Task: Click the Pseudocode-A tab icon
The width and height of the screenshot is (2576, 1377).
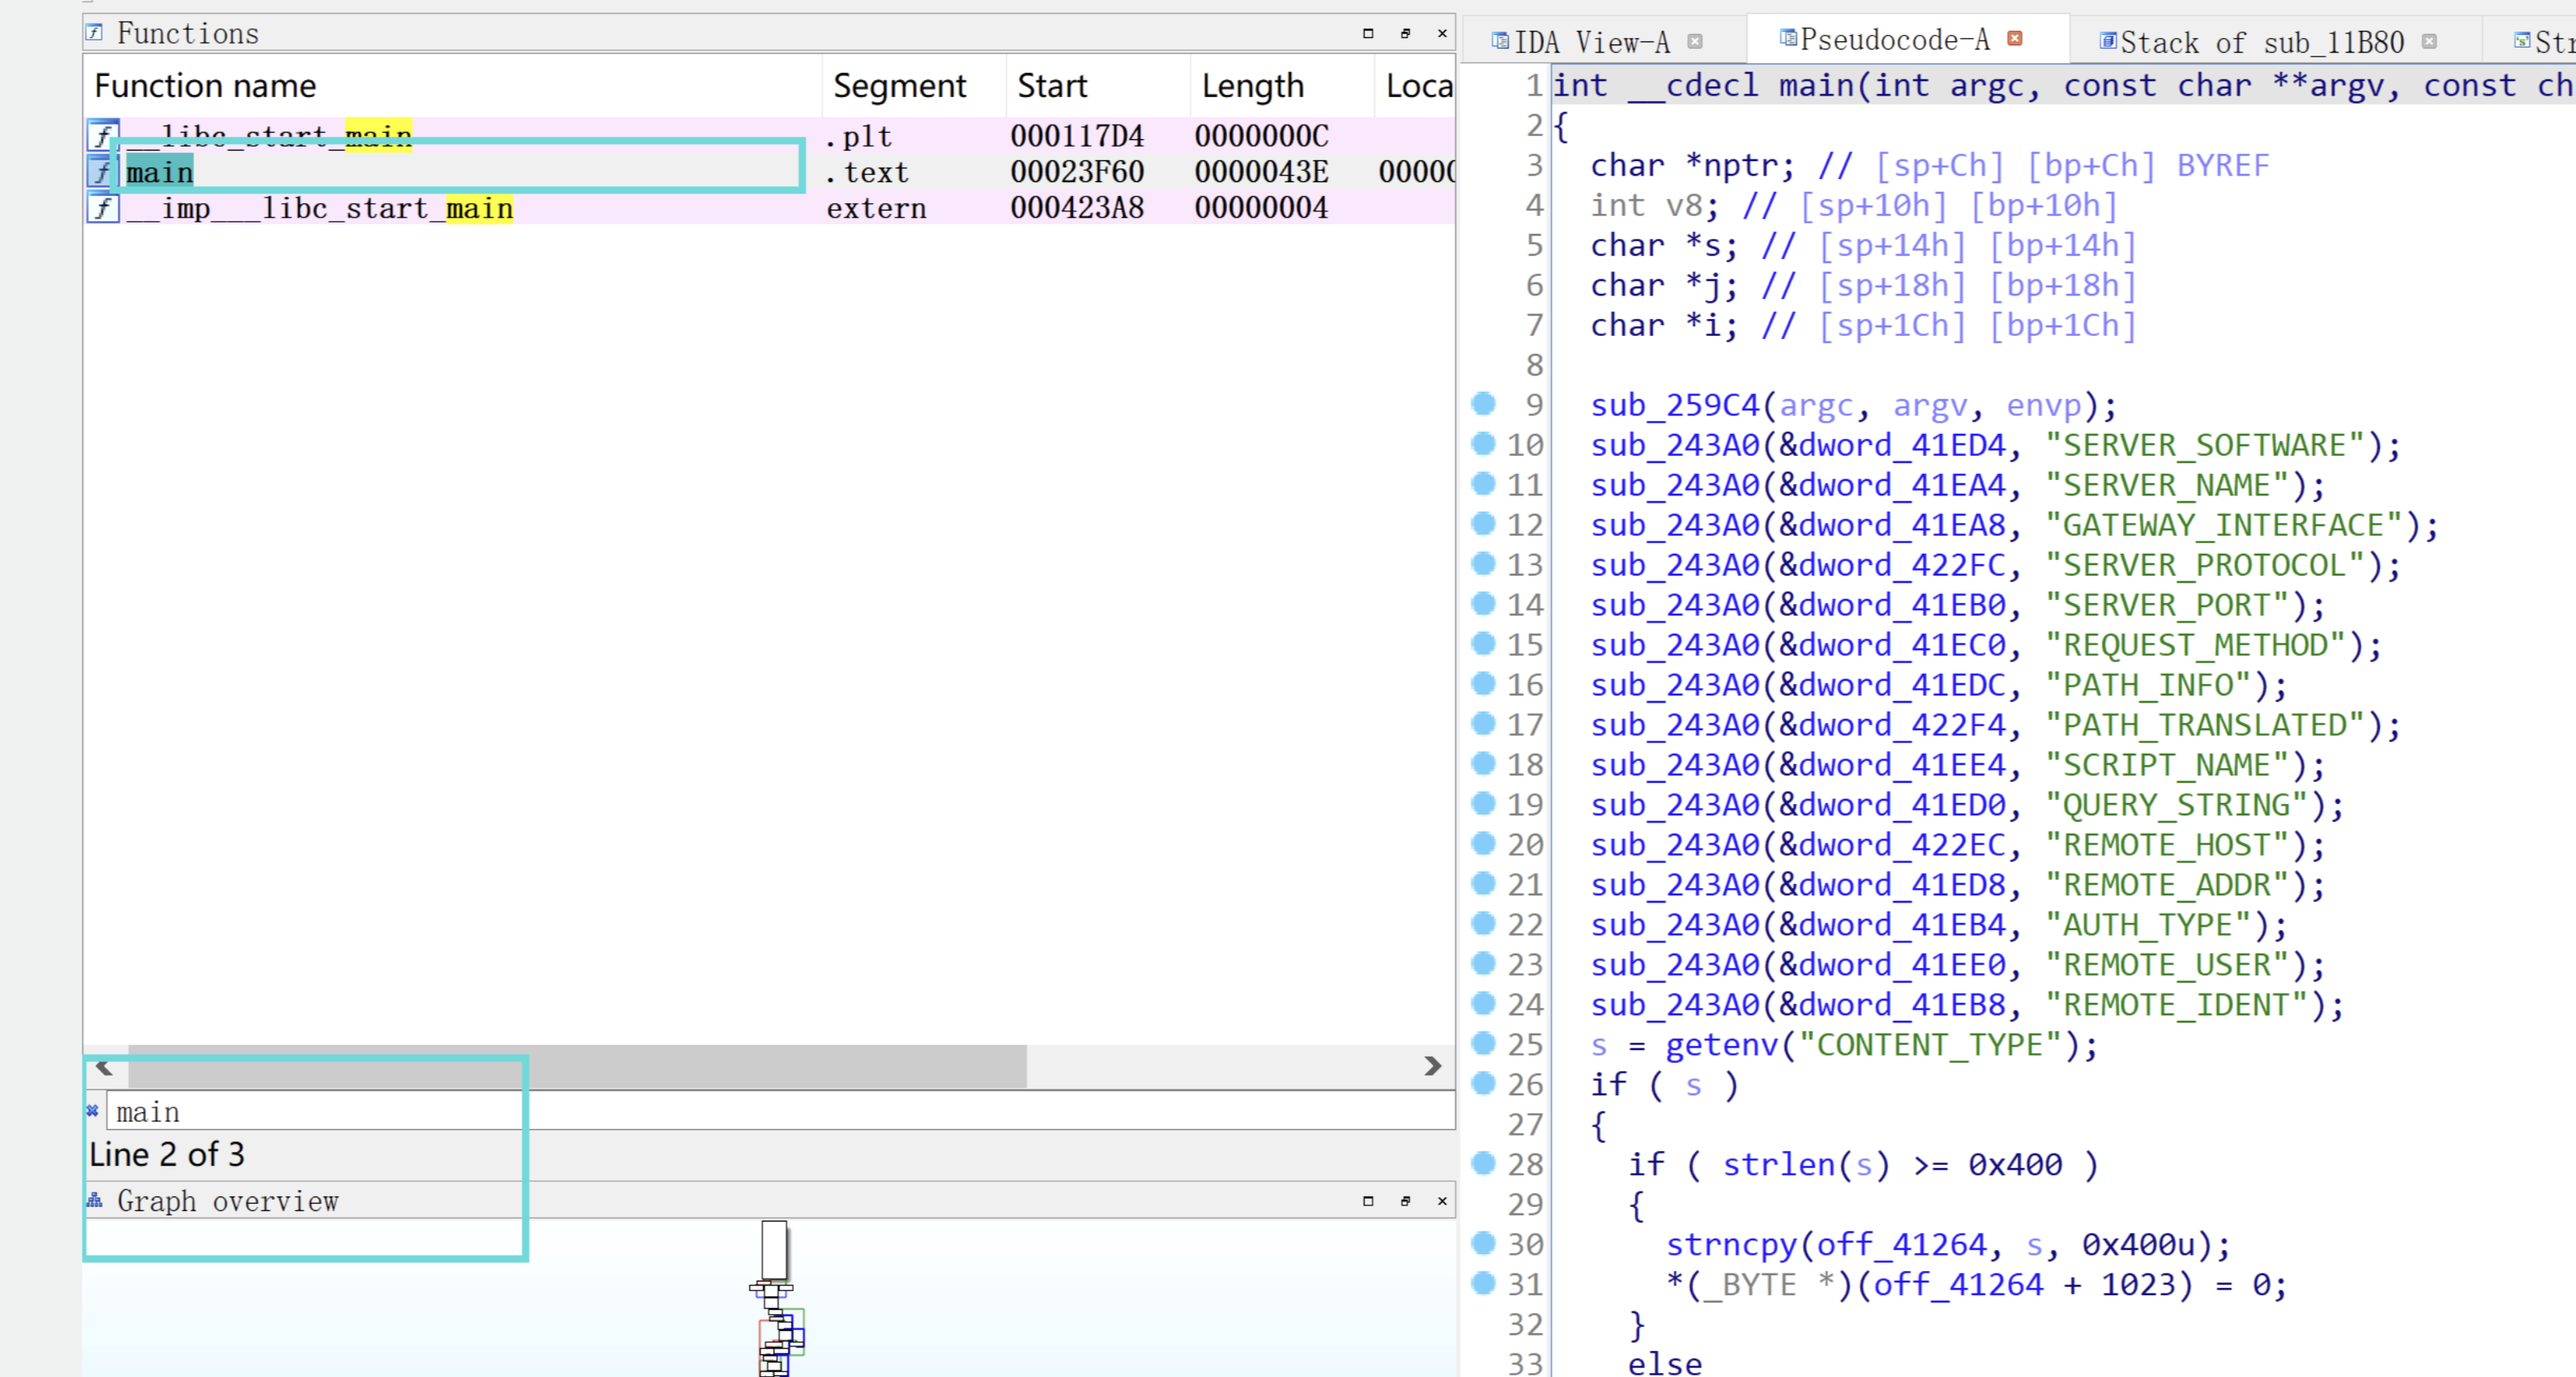Action: (x=1788, y=38)
